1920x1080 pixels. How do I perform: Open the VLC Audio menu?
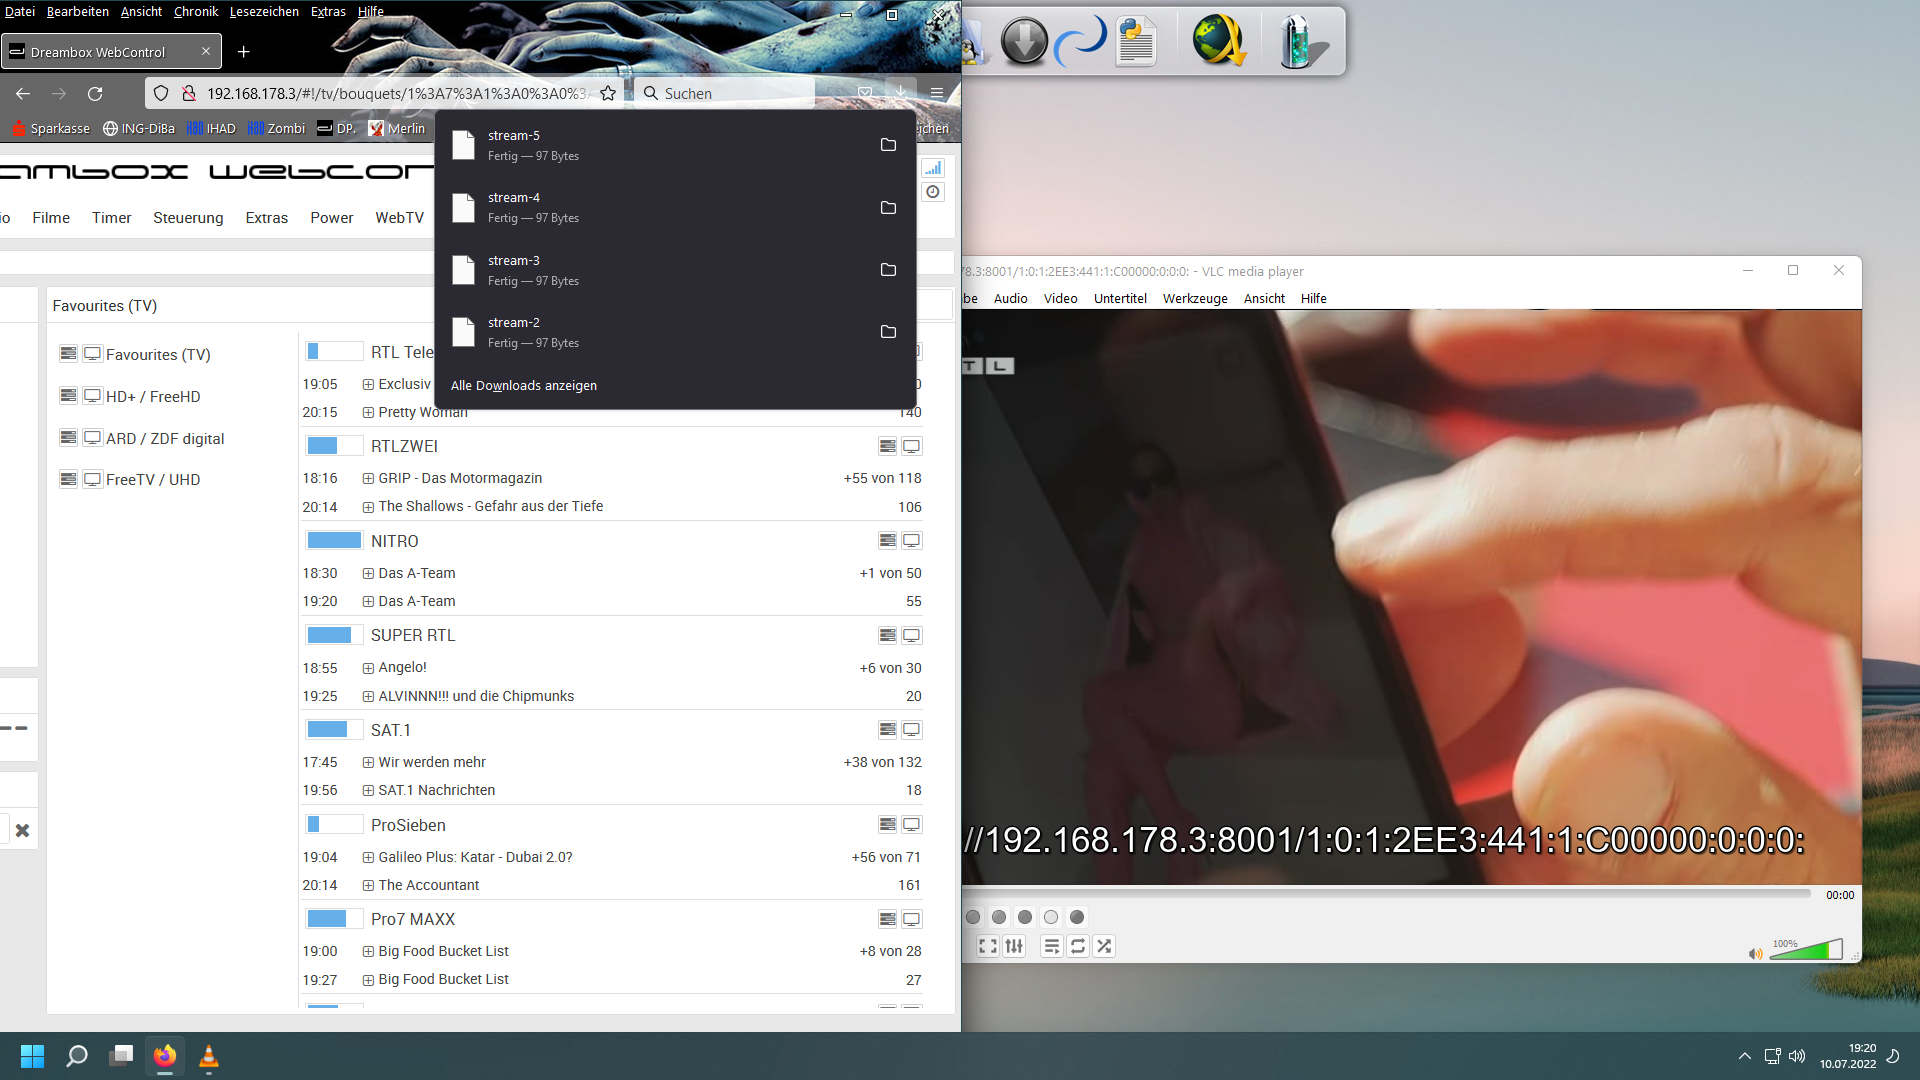coord(1010,298)
